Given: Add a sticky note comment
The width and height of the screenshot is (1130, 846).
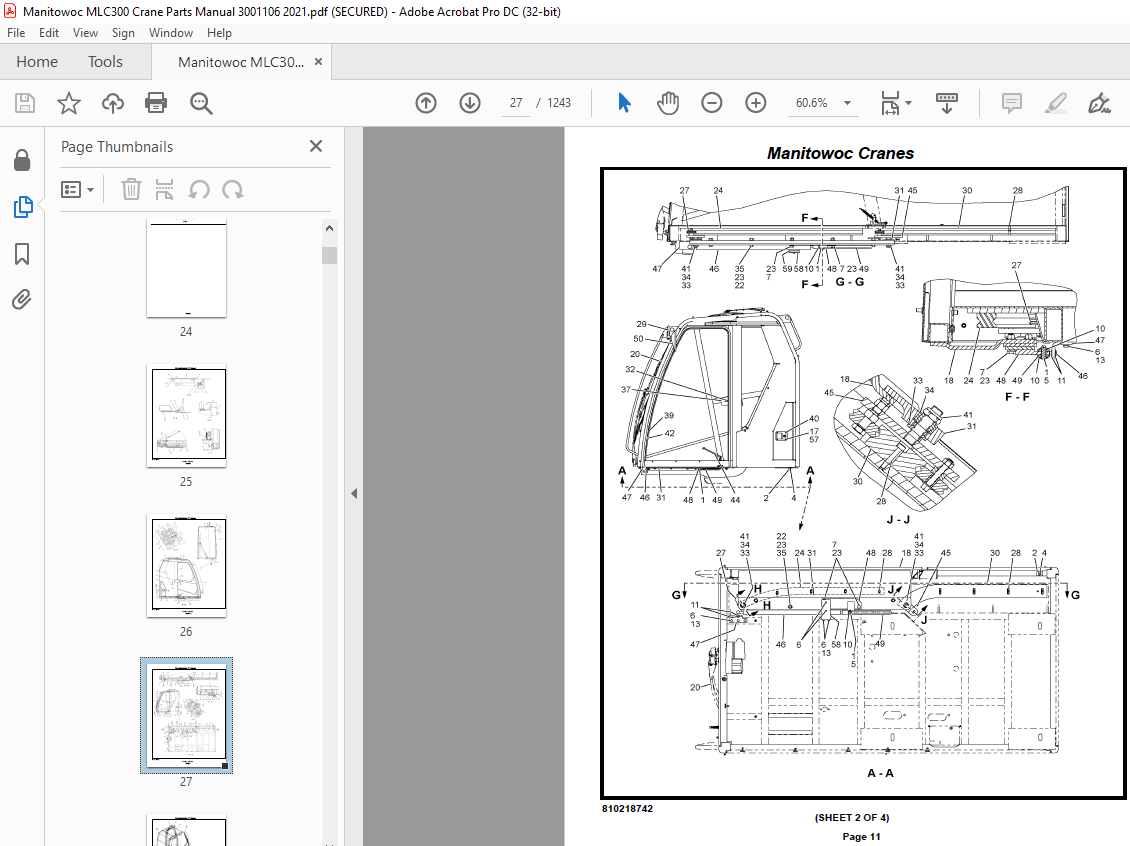Looking at the screenshot, I should click(1012, 103).
